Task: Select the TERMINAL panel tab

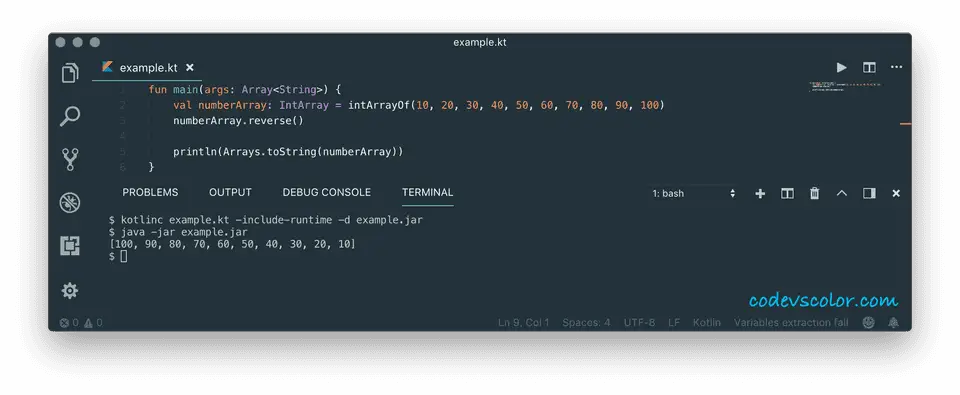Action: [427, 192]
